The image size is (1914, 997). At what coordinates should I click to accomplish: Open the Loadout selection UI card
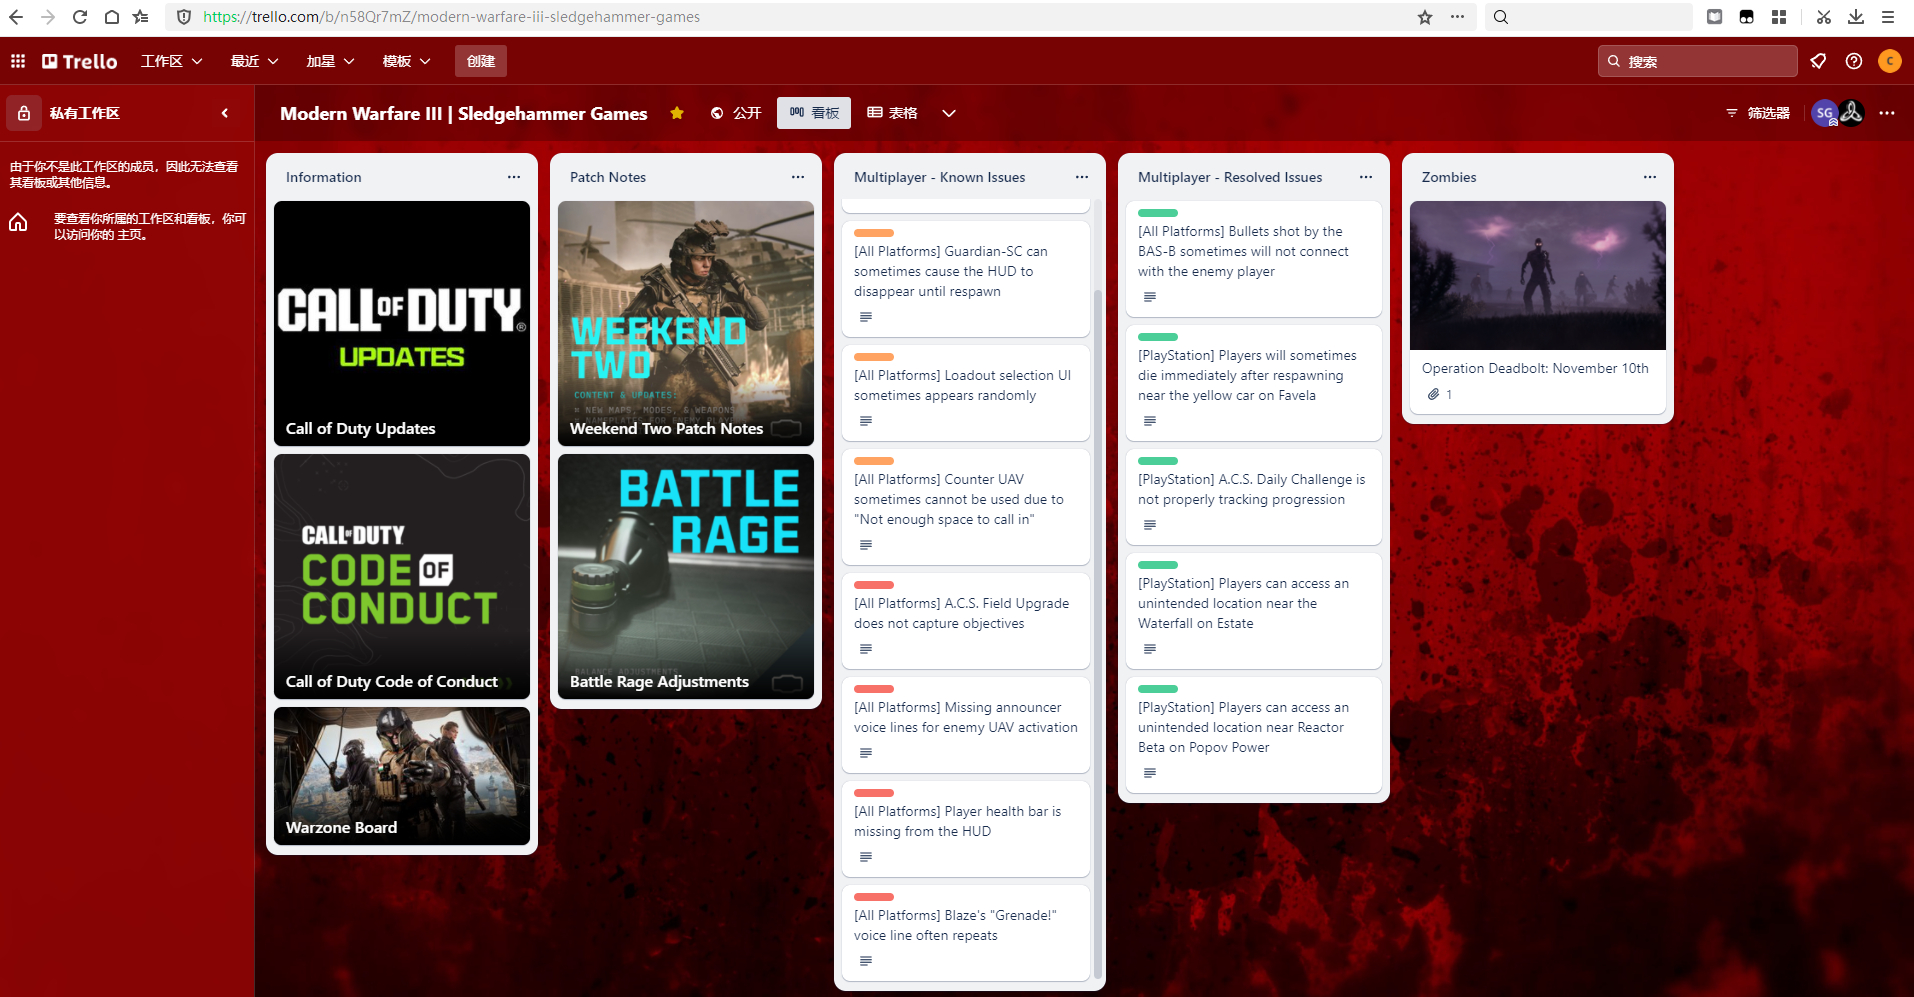966,393
